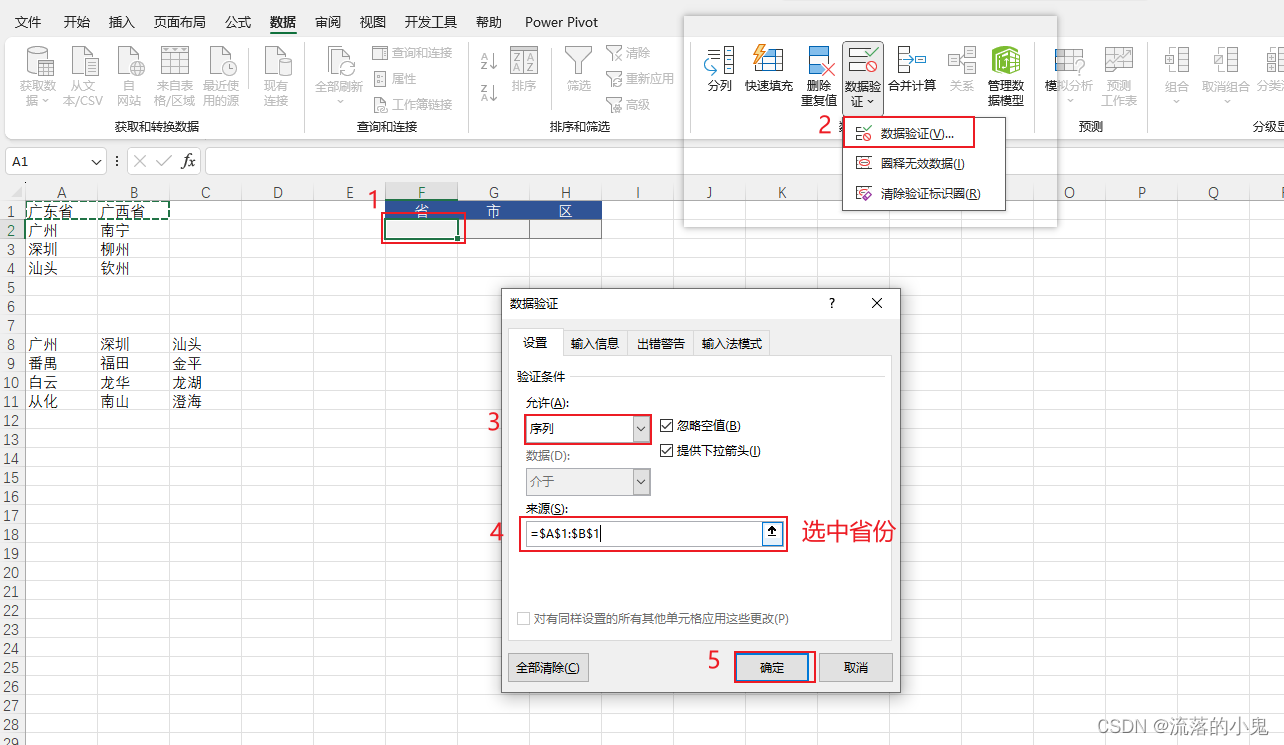Click the fx insert function icon
Screen dimensions: 1284x745
tap(188, 161)
